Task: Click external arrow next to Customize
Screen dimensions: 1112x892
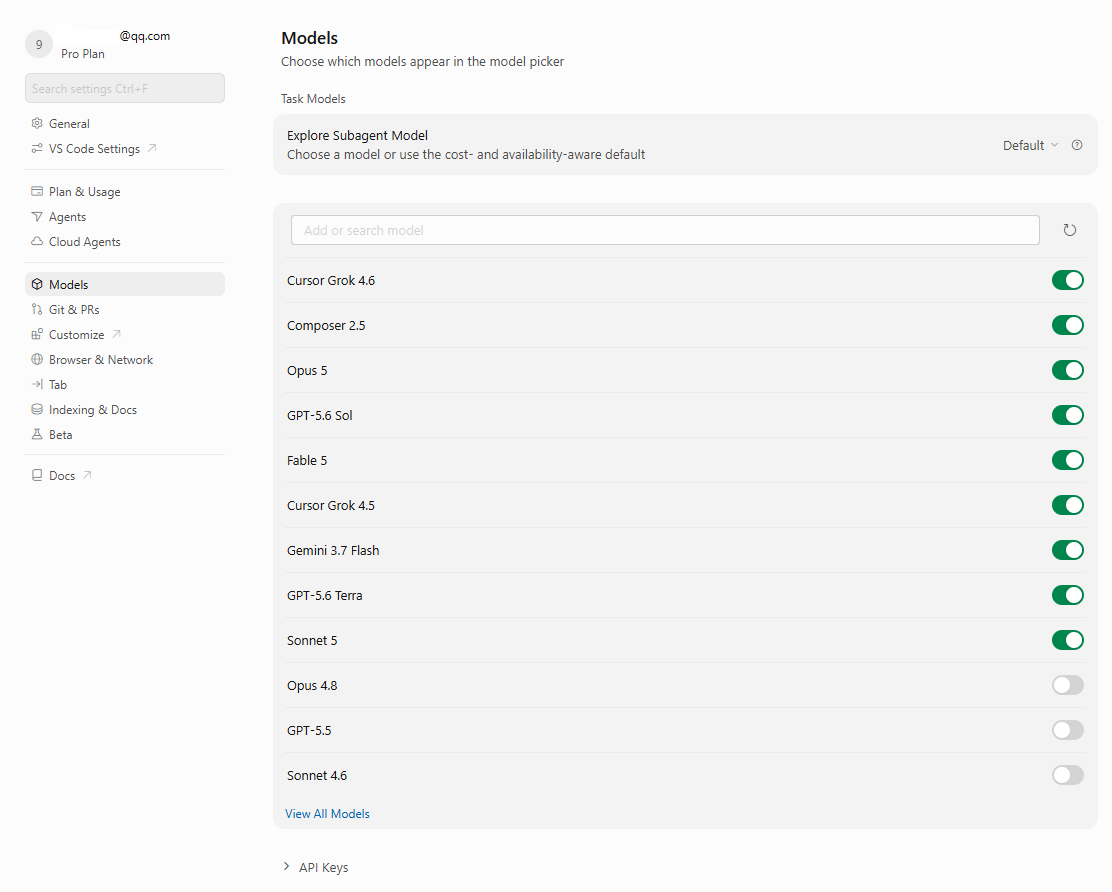Action: coord(116,334)
